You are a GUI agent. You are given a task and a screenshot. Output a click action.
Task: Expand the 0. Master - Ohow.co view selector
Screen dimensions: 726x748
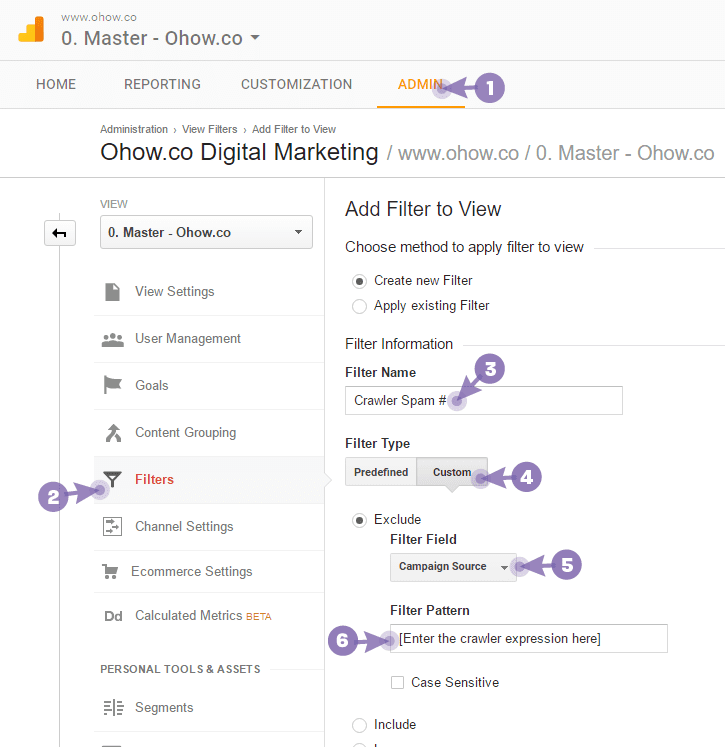click(206, 232)
